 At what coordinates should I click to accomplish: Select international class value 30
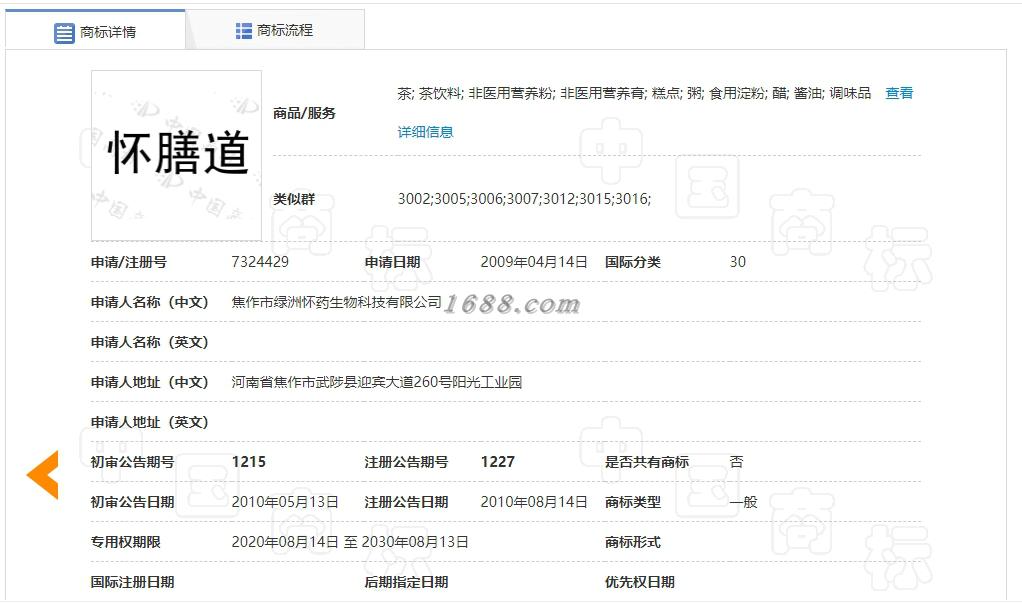pos(737,262)
